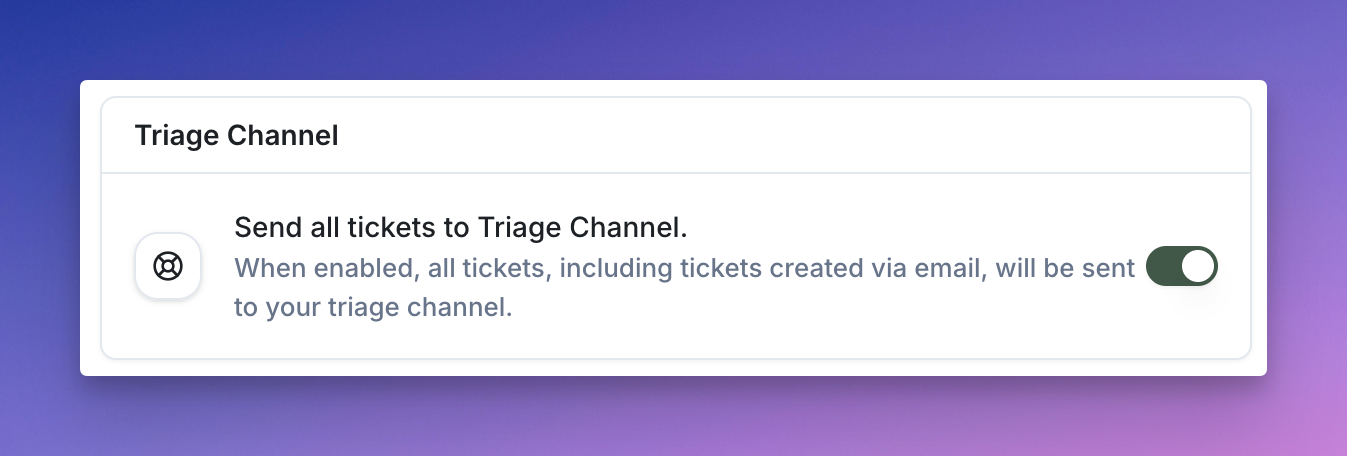Select the rounded lifebuoy icon tile

point(168,266)
